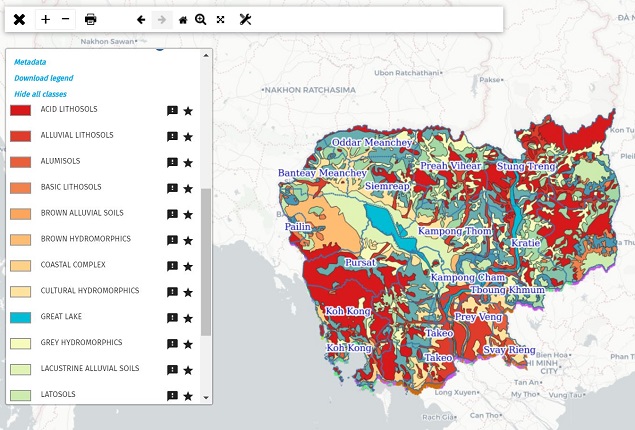Image resolution: width=635 pixels, height=430 pixels.
Task: Zoom in on the map with plus button
Action: click(x=46, y=19)
